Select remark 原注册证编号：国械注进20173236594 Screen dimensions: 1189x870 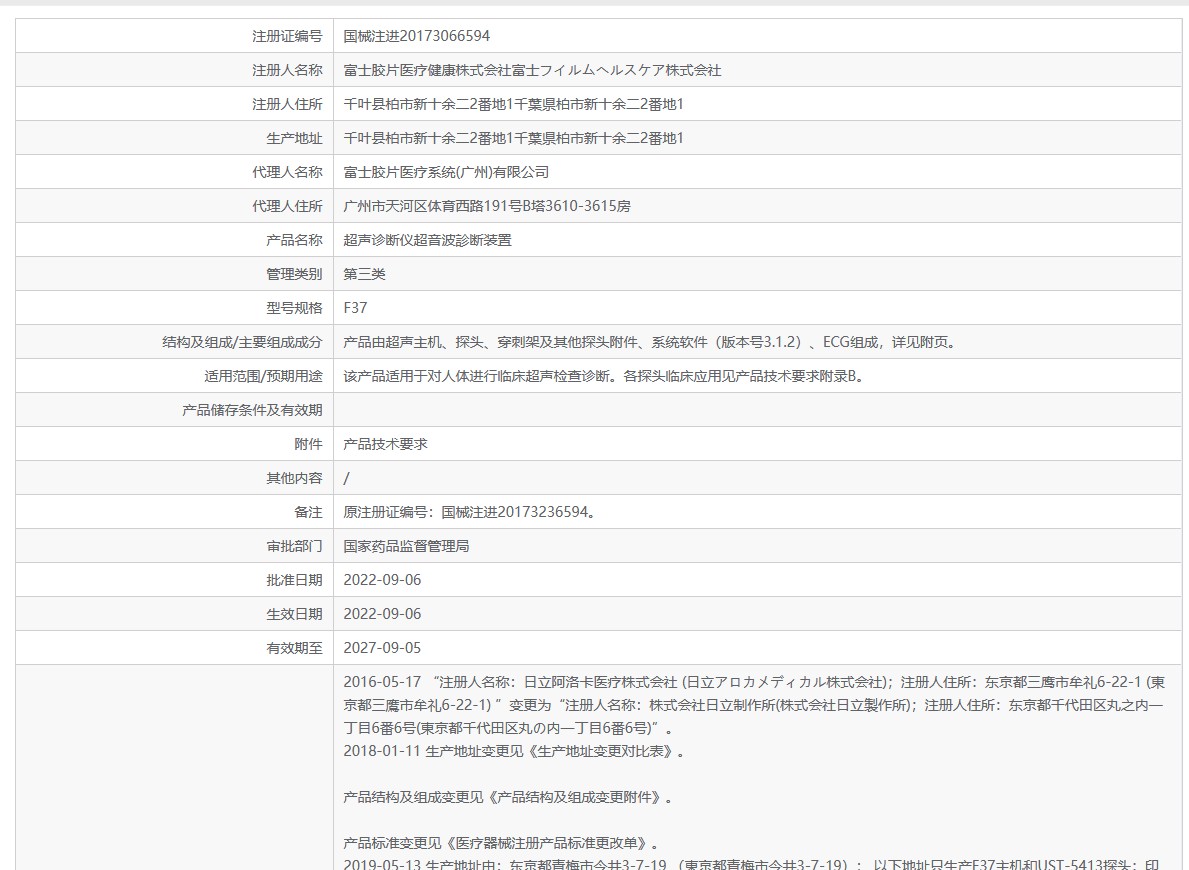pos(469,512)
